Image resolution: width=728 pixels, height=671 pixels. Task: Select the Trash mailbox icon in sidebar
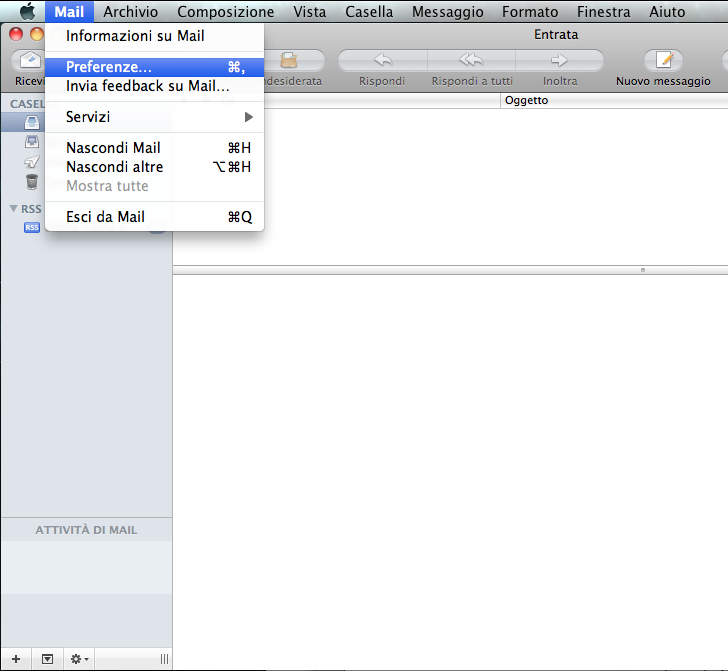click(x=32, y=181)
